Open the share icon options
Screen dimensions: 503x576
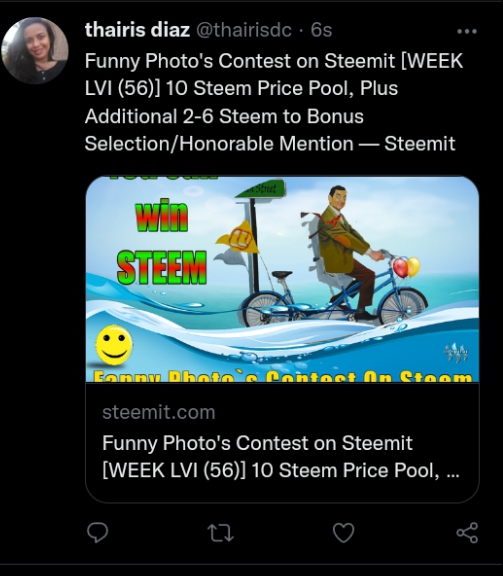coord(467,533)
